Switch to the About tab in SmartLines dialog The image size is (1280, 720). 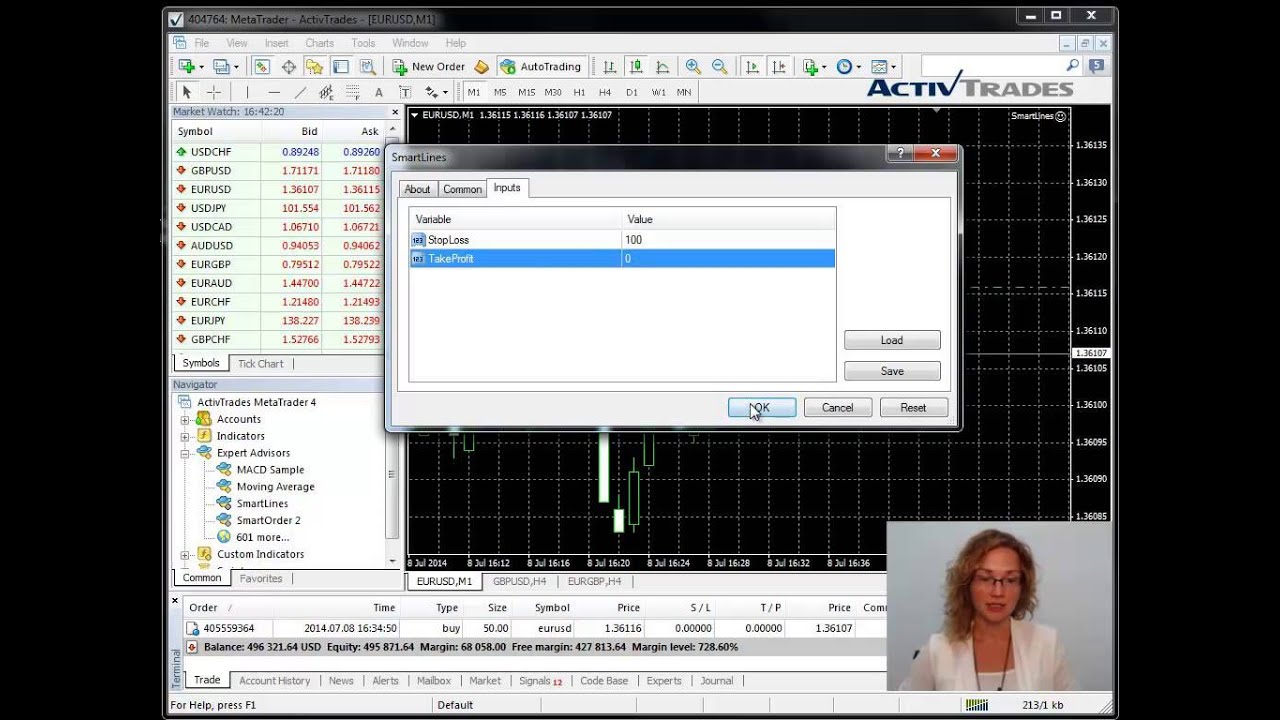[x=417, y=189]
